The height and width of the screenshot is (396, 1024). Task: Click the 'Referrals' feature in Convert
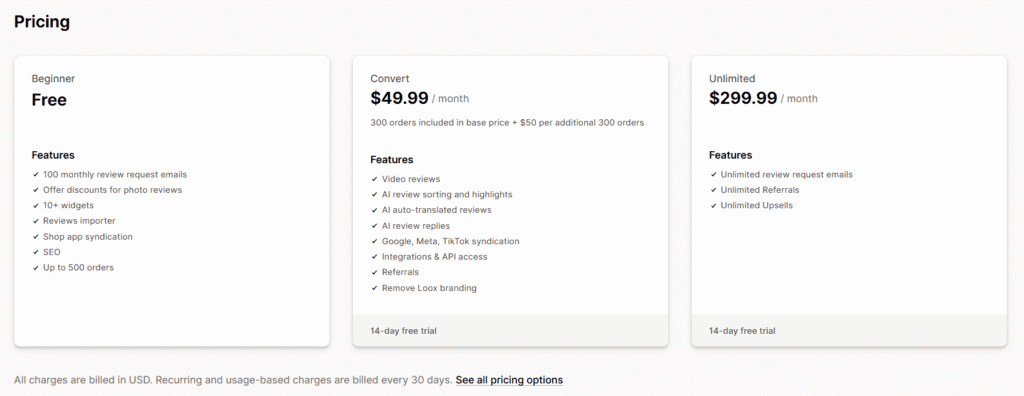point(400,272)
